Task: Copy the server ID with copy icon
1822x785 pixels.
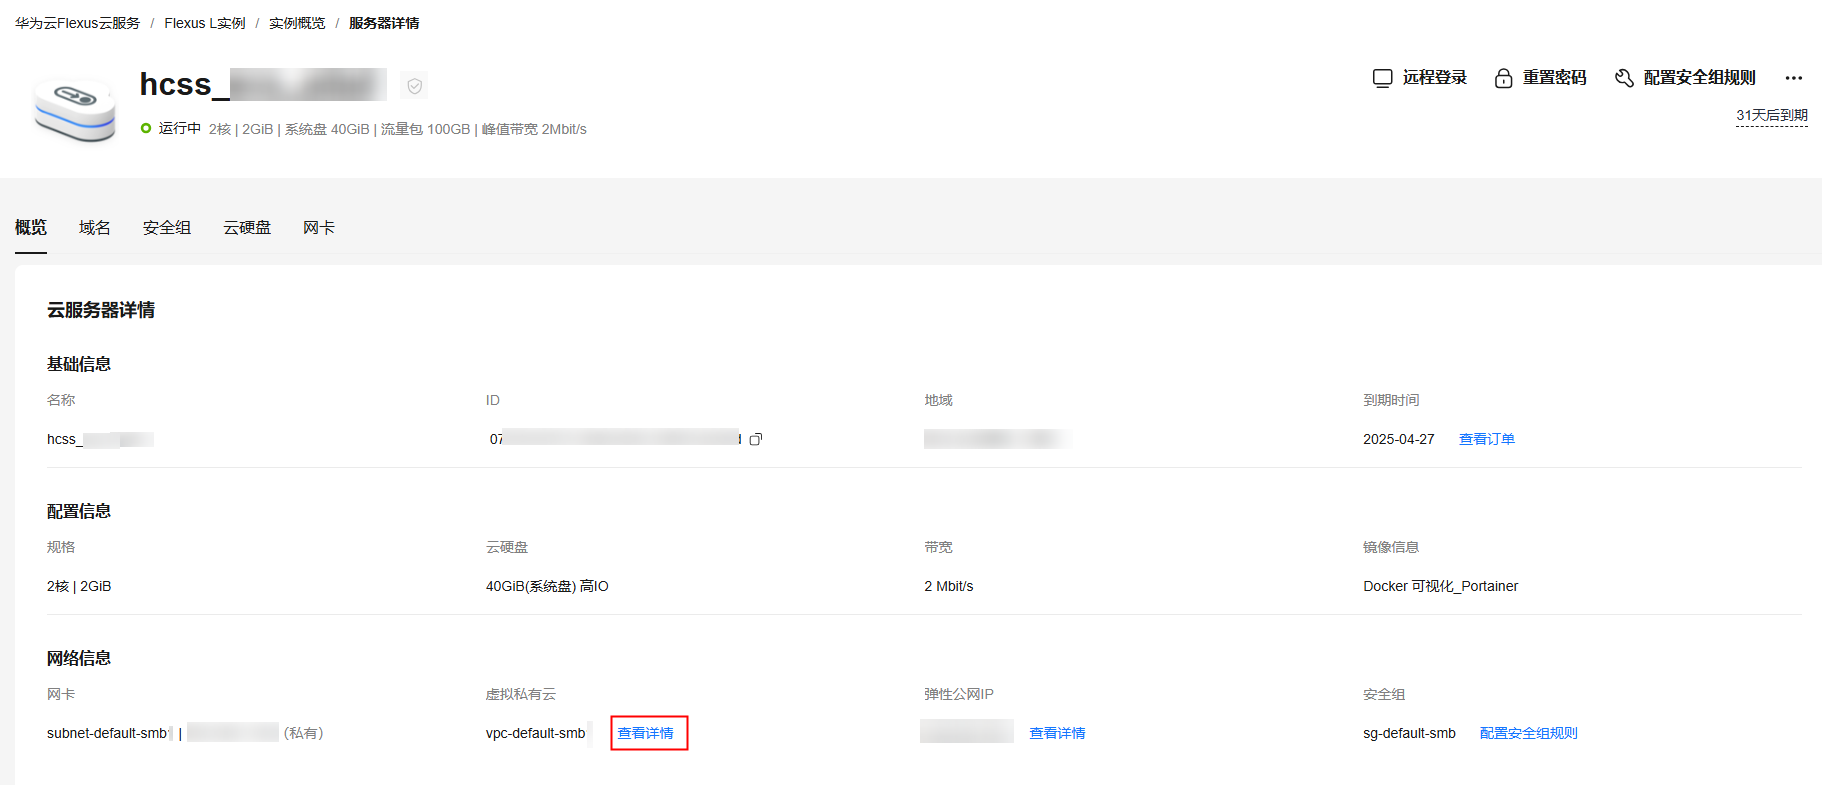Action: (x=756, y=439)
